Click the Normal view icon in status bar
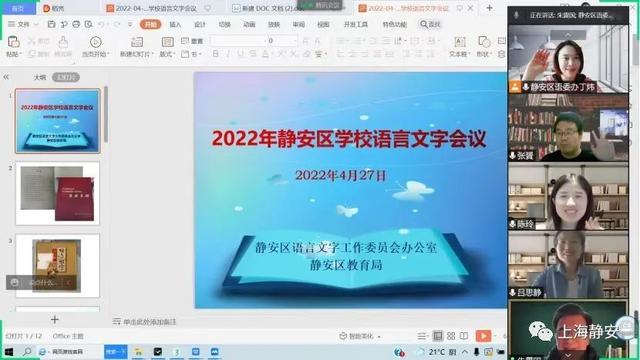Image resolution: width=640 pixels, height=360 pixels. coord(438,336)
